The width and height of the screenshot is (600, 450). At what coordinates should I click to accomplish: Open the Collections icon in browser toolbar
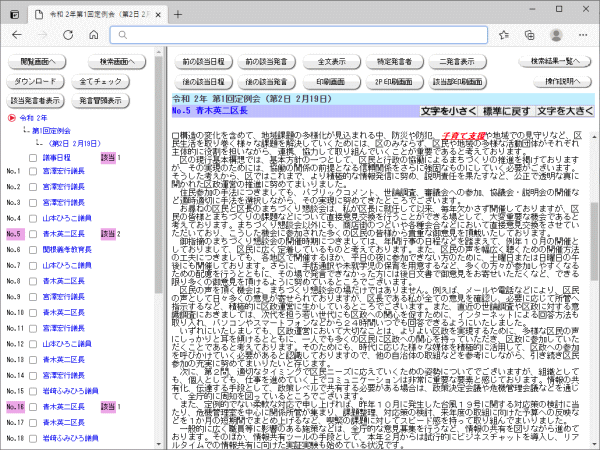530,35
